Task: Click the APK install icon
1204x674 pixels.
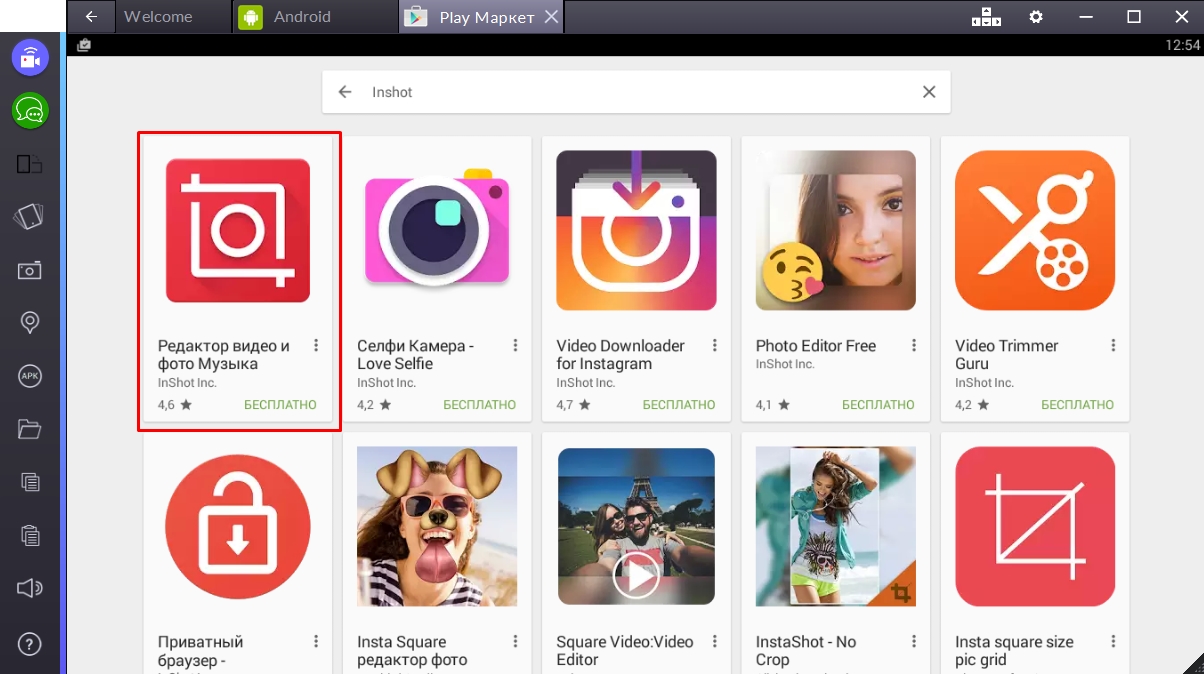Action: (x=30, y=376)
